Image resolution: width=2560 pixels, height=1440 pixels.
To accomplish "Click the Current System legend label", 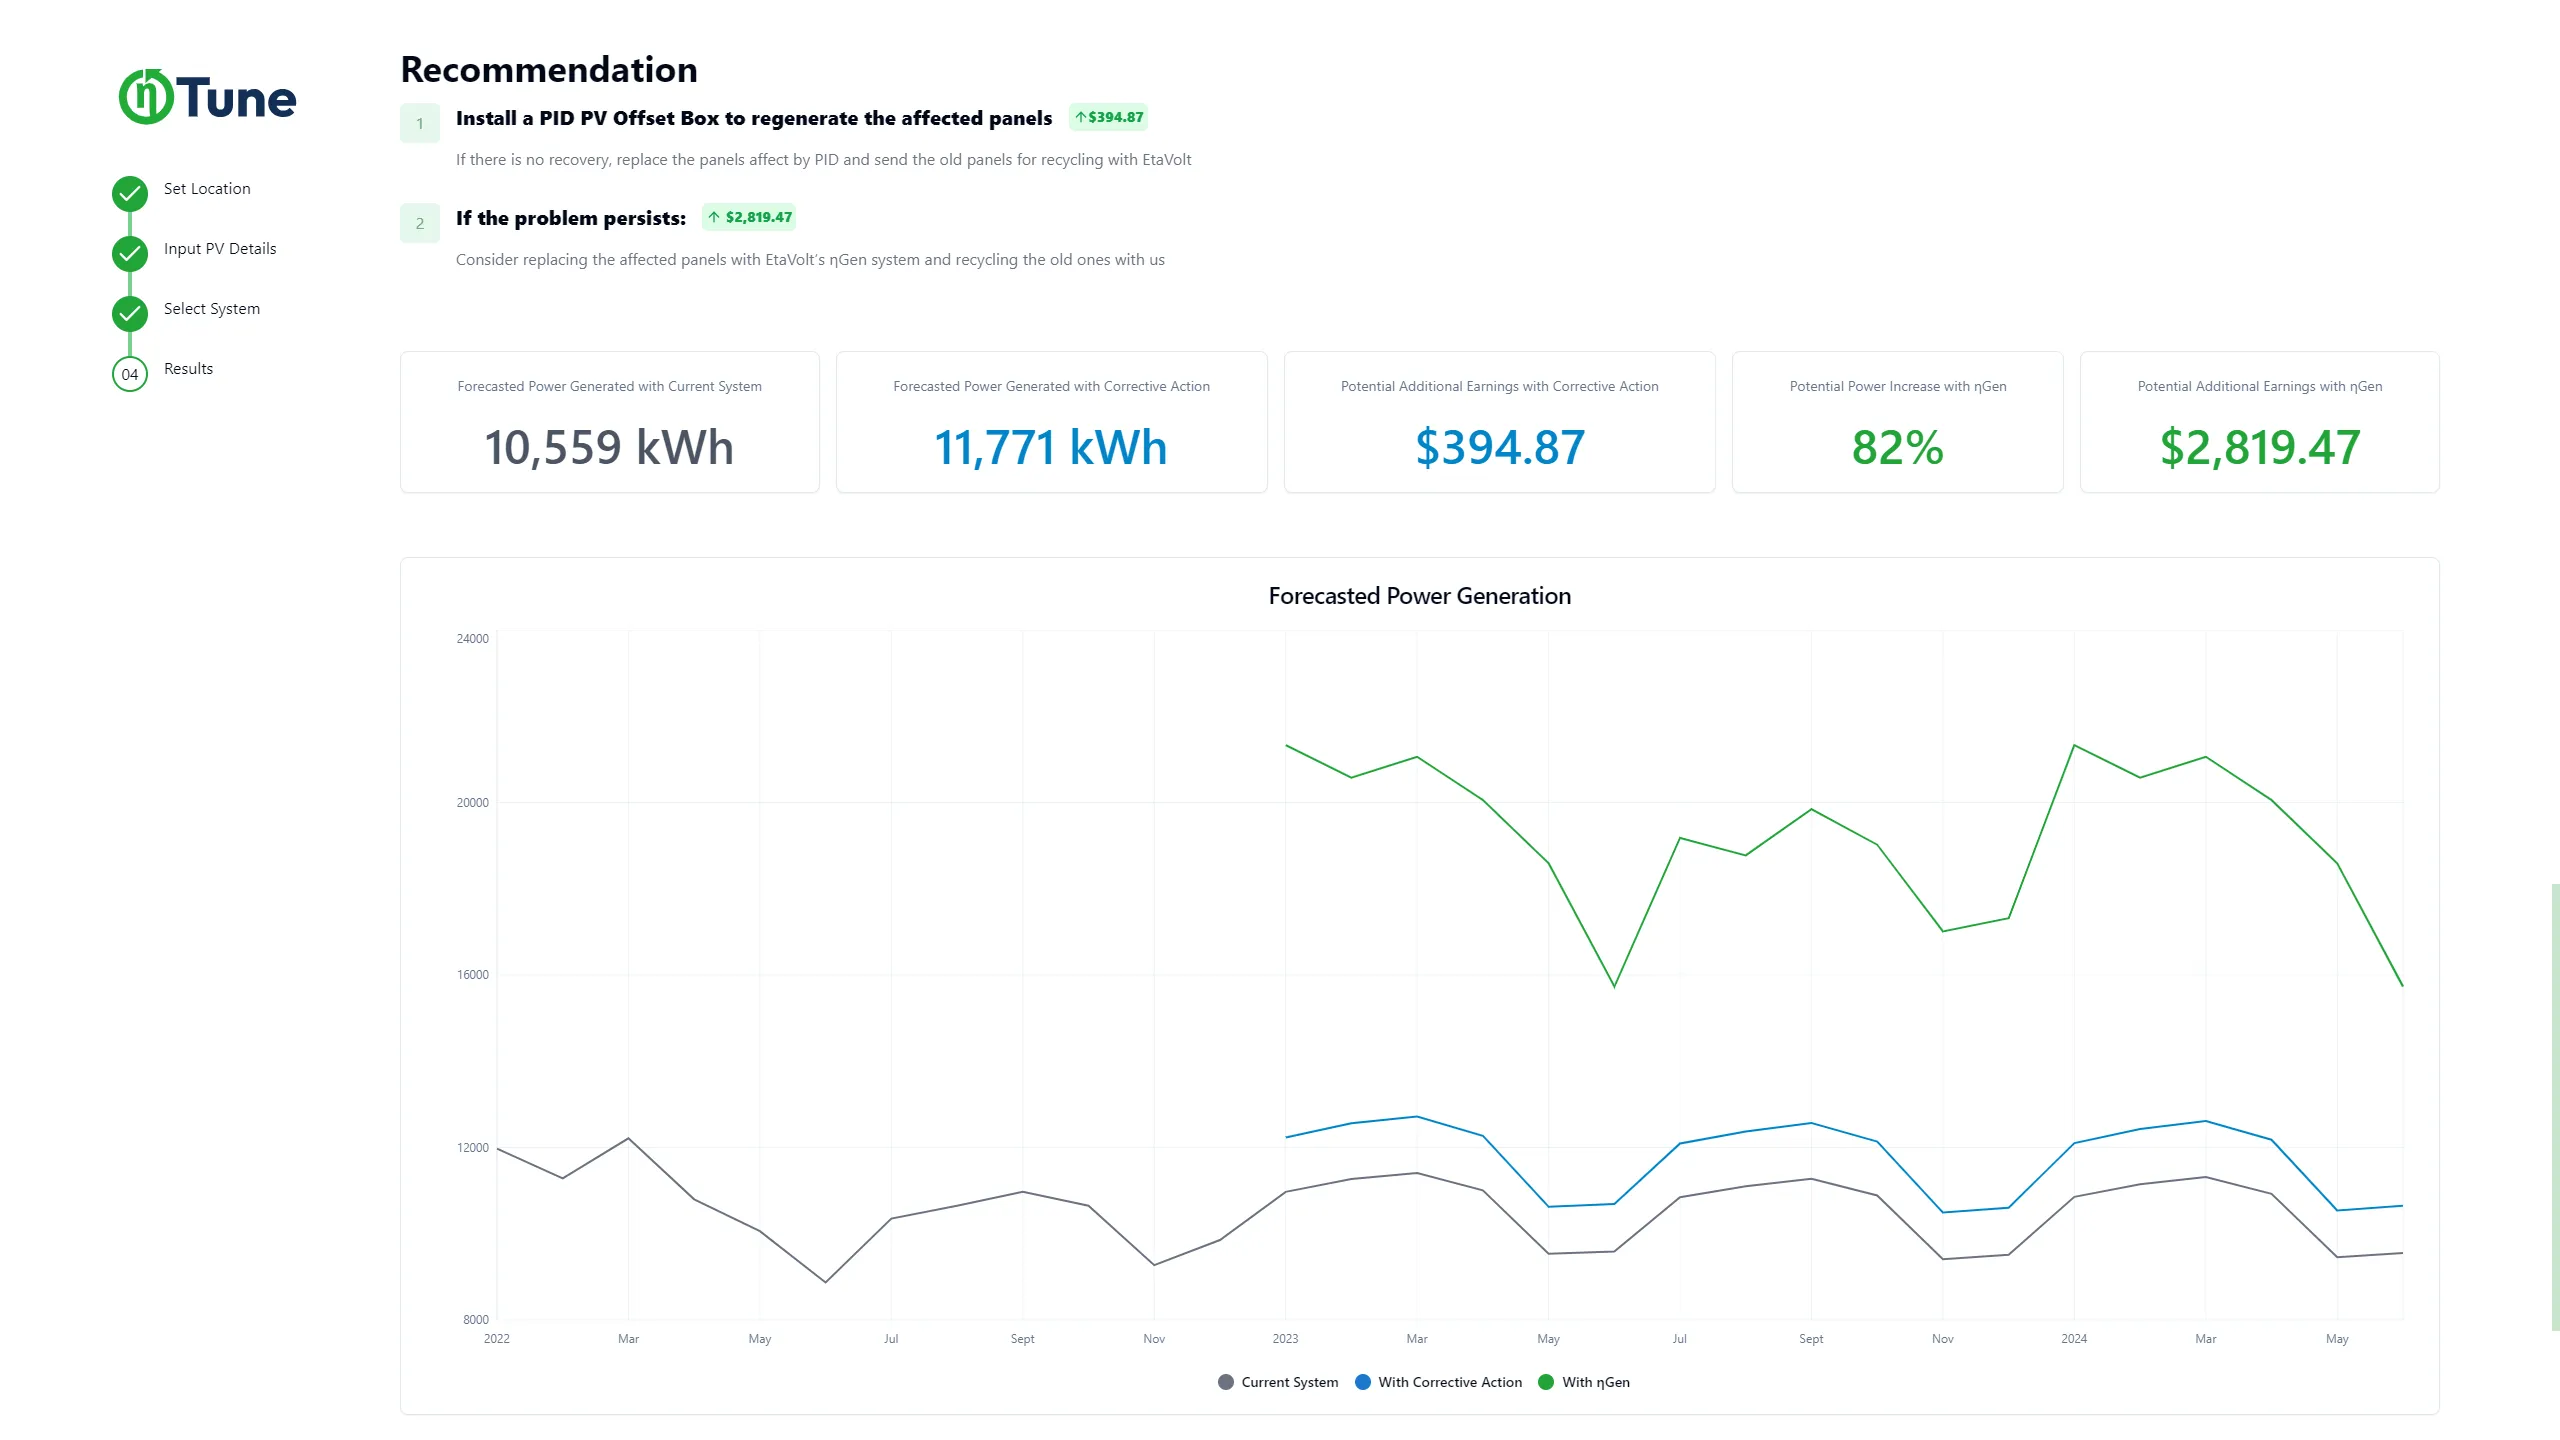I will point(1290,1382).
